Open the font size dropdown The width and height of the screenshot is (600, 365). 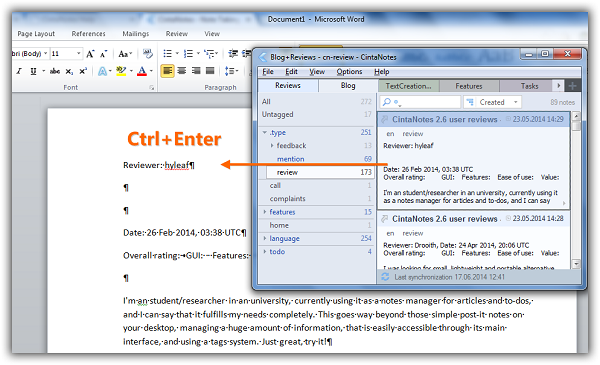[78, 54]
